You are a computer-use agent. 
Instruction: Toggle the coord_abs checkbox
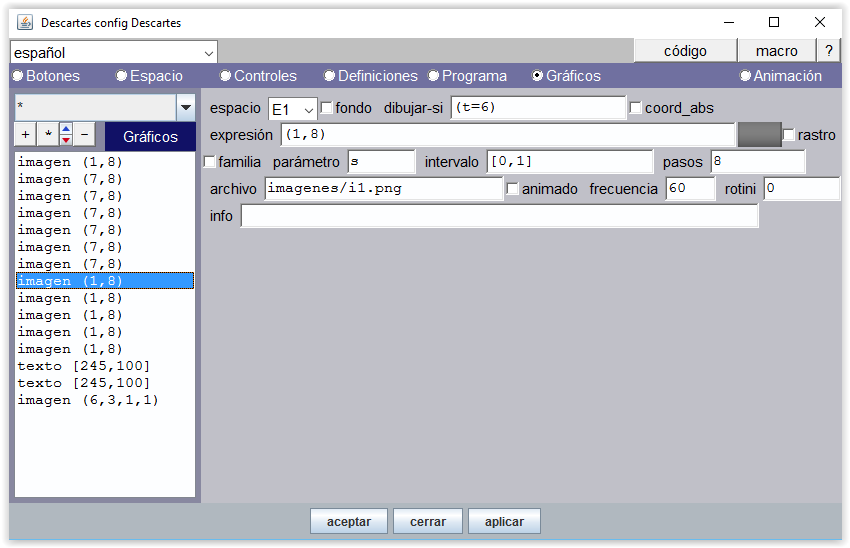pos(636,108)
